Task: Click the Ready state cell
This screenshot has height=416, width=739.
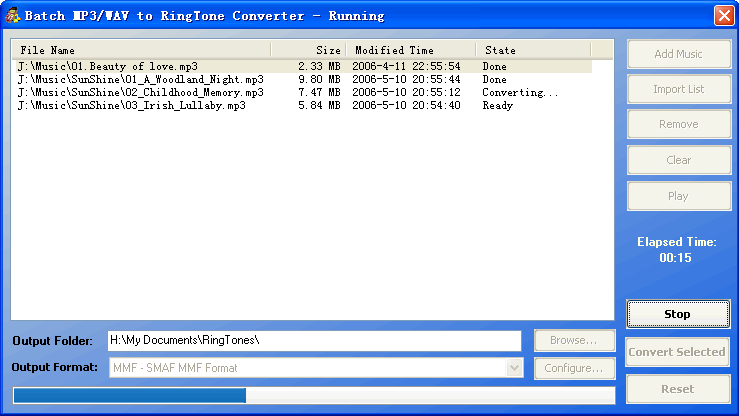Action: [498, 106]
